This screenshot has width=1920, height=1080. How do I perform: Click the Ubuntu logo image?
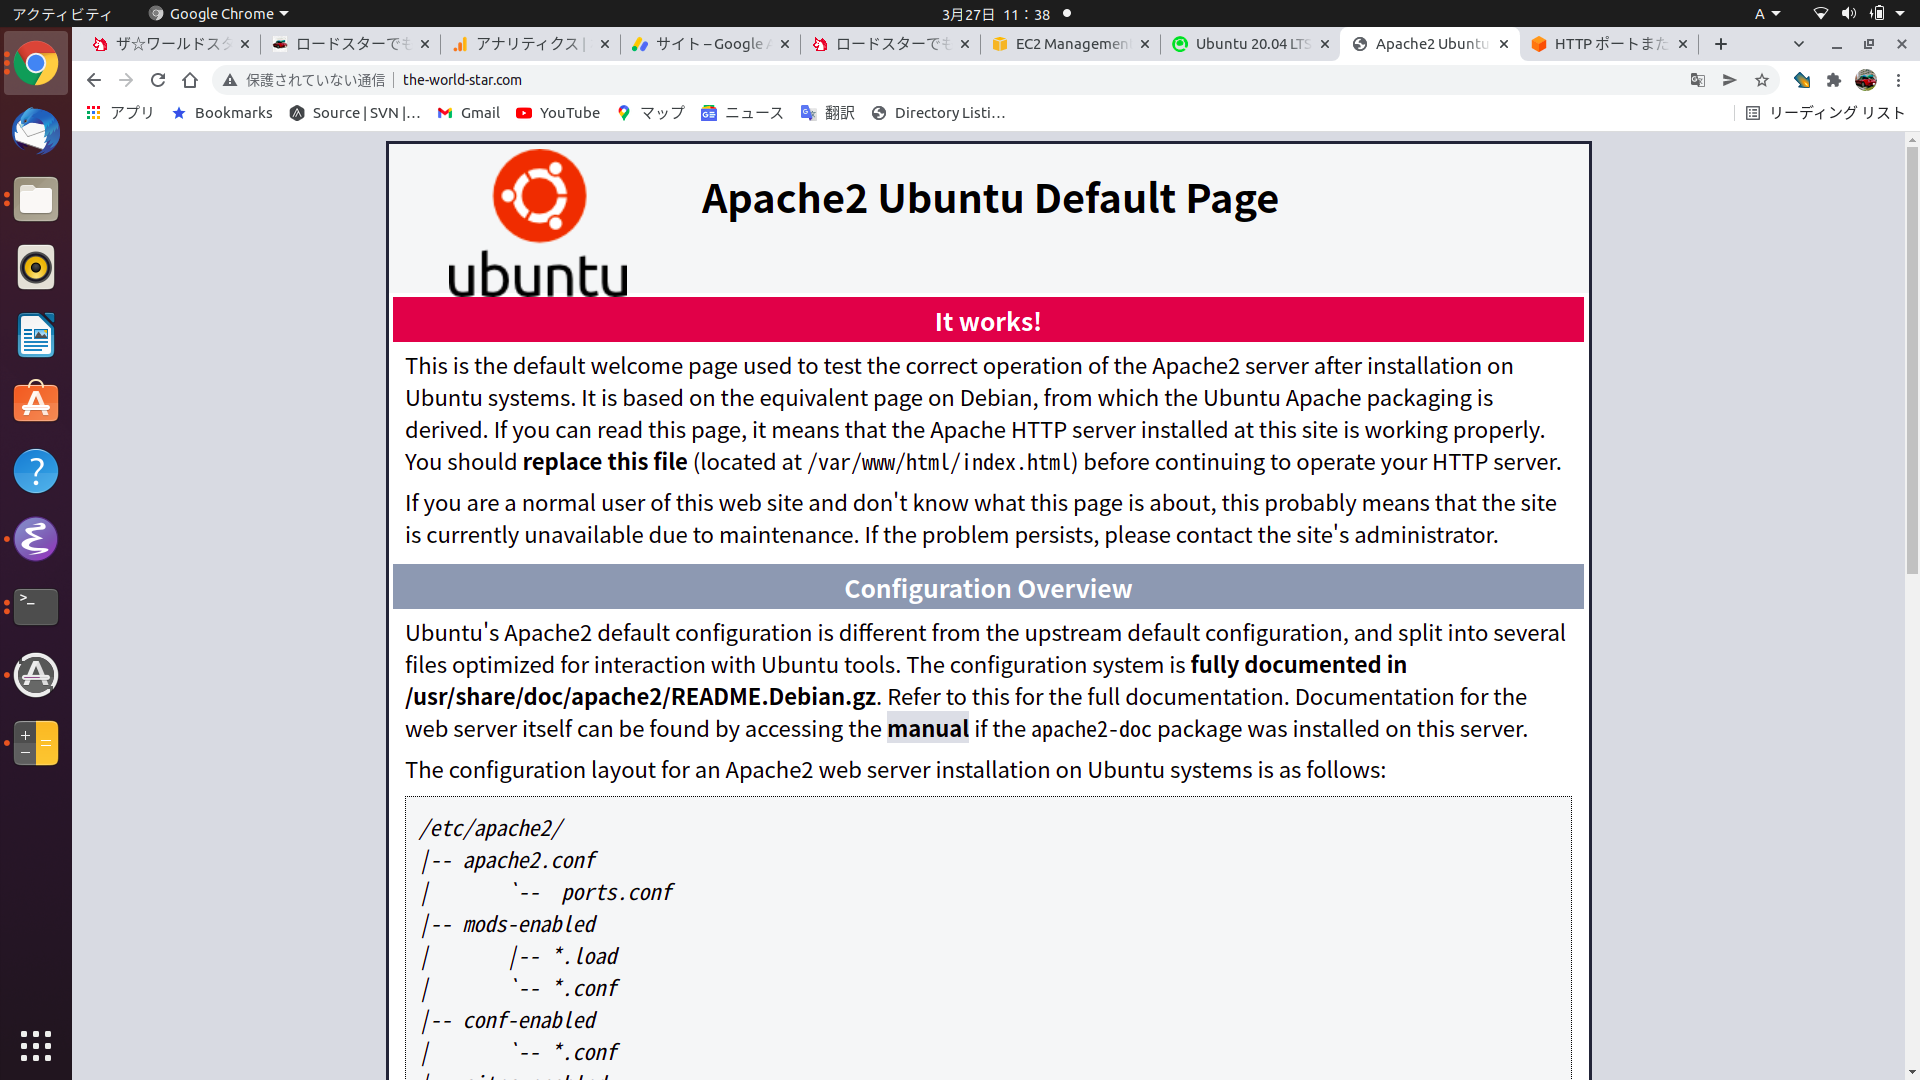[x=538, y=222]
